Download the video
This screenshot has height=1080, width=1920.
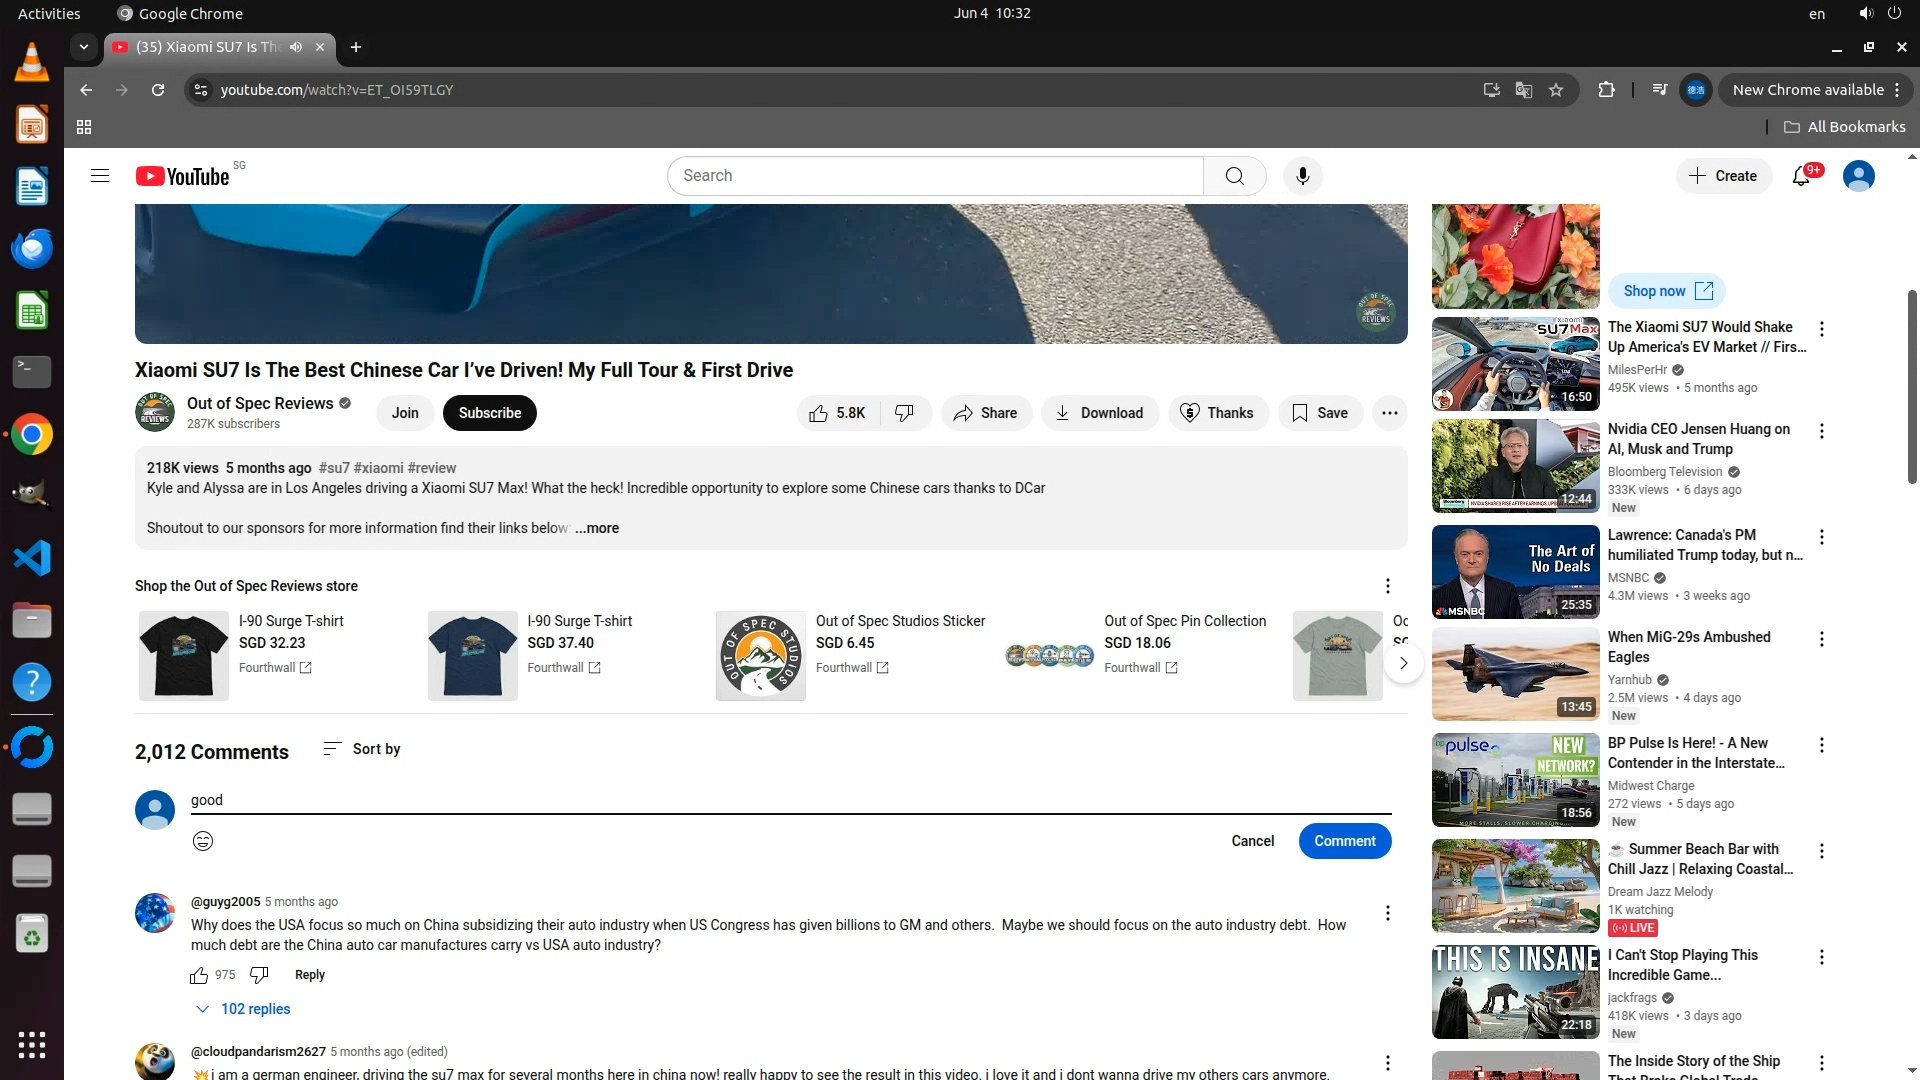[x=1099, y=413]
